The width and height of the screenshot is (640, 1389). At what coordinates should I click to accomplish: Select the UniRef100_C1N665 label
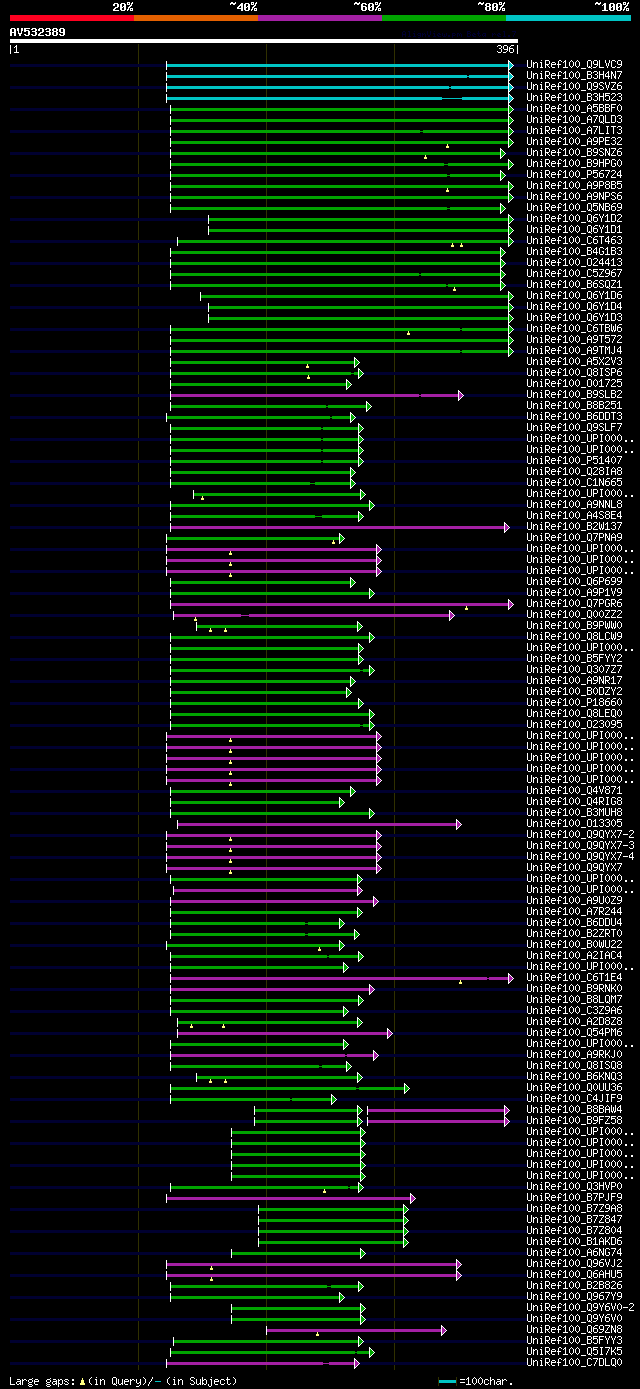click(x=574, y=482)
